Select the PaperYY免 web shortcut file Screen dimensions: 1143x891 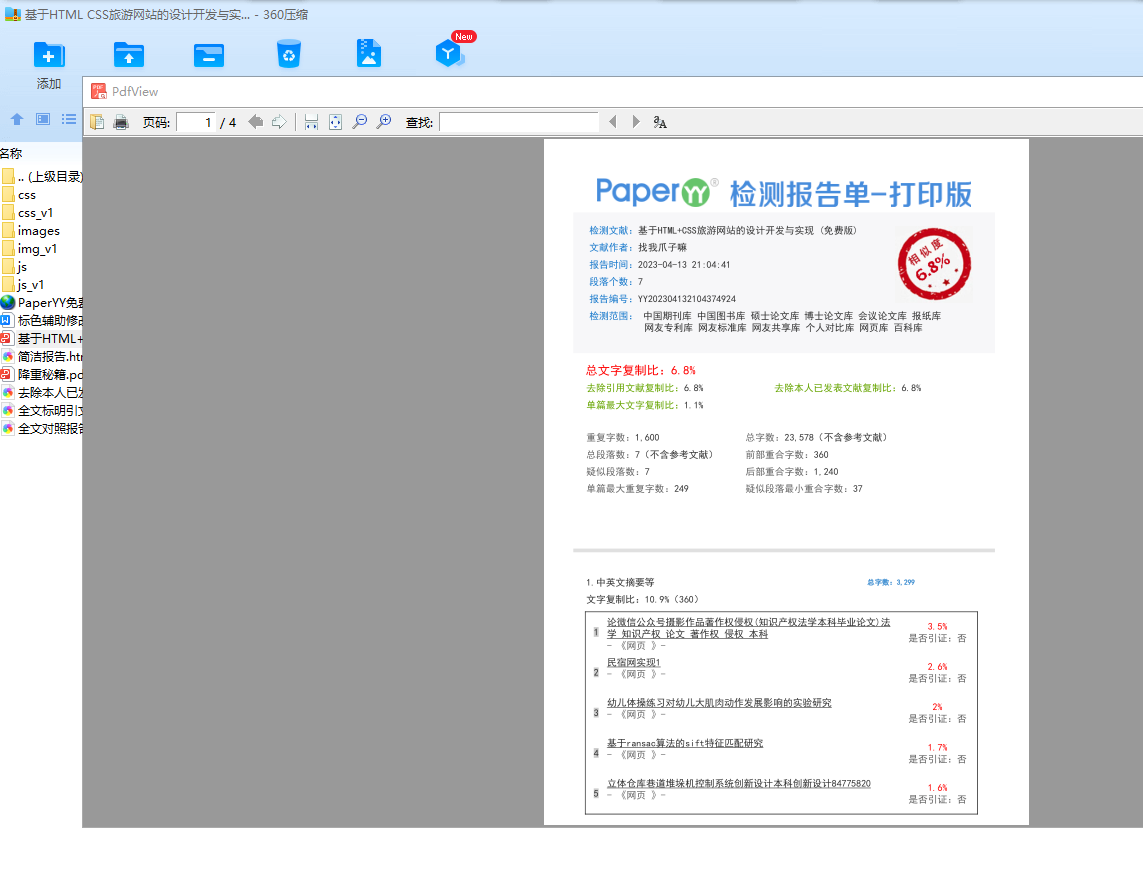[x=42, y=303]
